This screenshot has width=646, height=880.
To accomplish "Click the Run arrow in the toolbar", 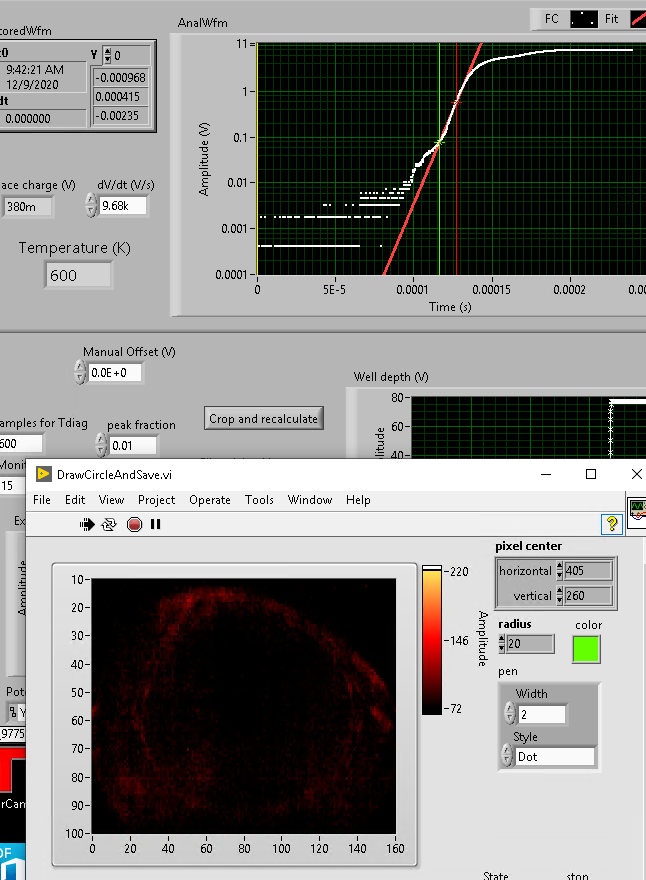I will pos(89,524).
